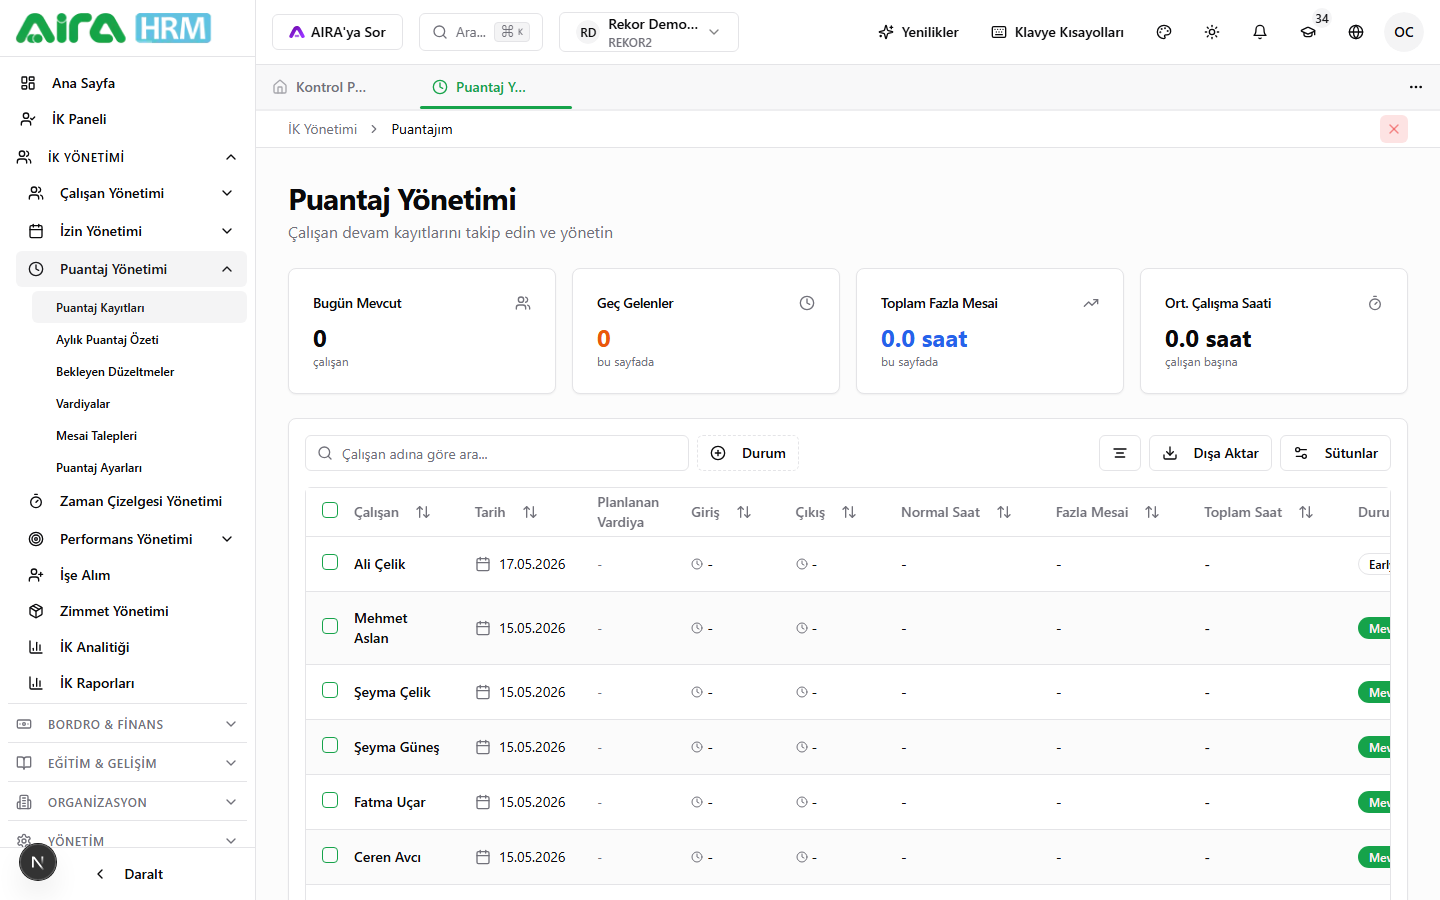This screenshot has width=1440, height=900.
Task: Expand İzin Yönetimi submenu
Action: click(x=131, y=231)
